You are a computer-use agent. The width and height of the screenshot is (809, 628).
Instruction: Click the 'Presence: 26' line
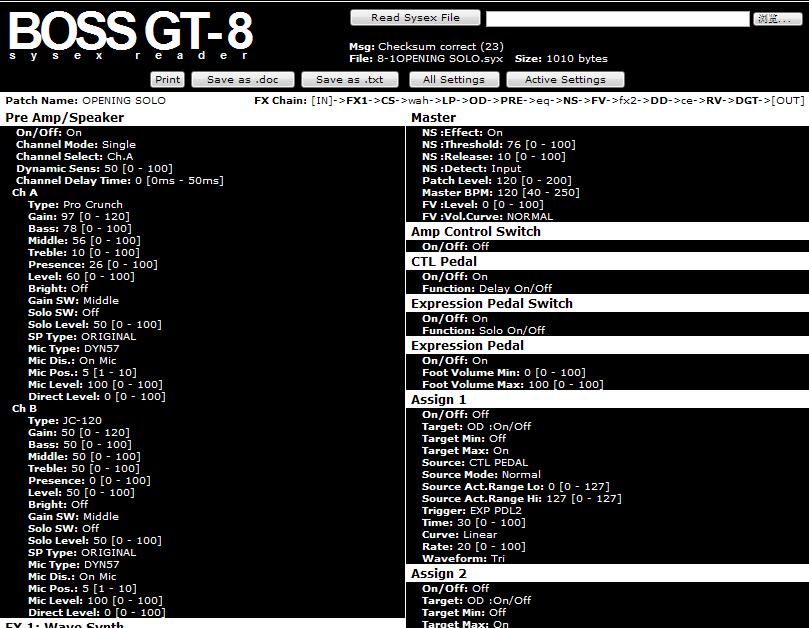93,264
